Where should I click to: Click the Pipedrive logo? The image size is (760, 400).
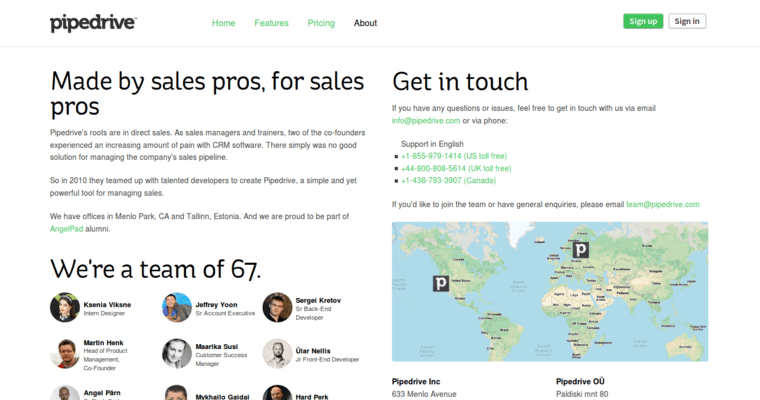(93, 22)
